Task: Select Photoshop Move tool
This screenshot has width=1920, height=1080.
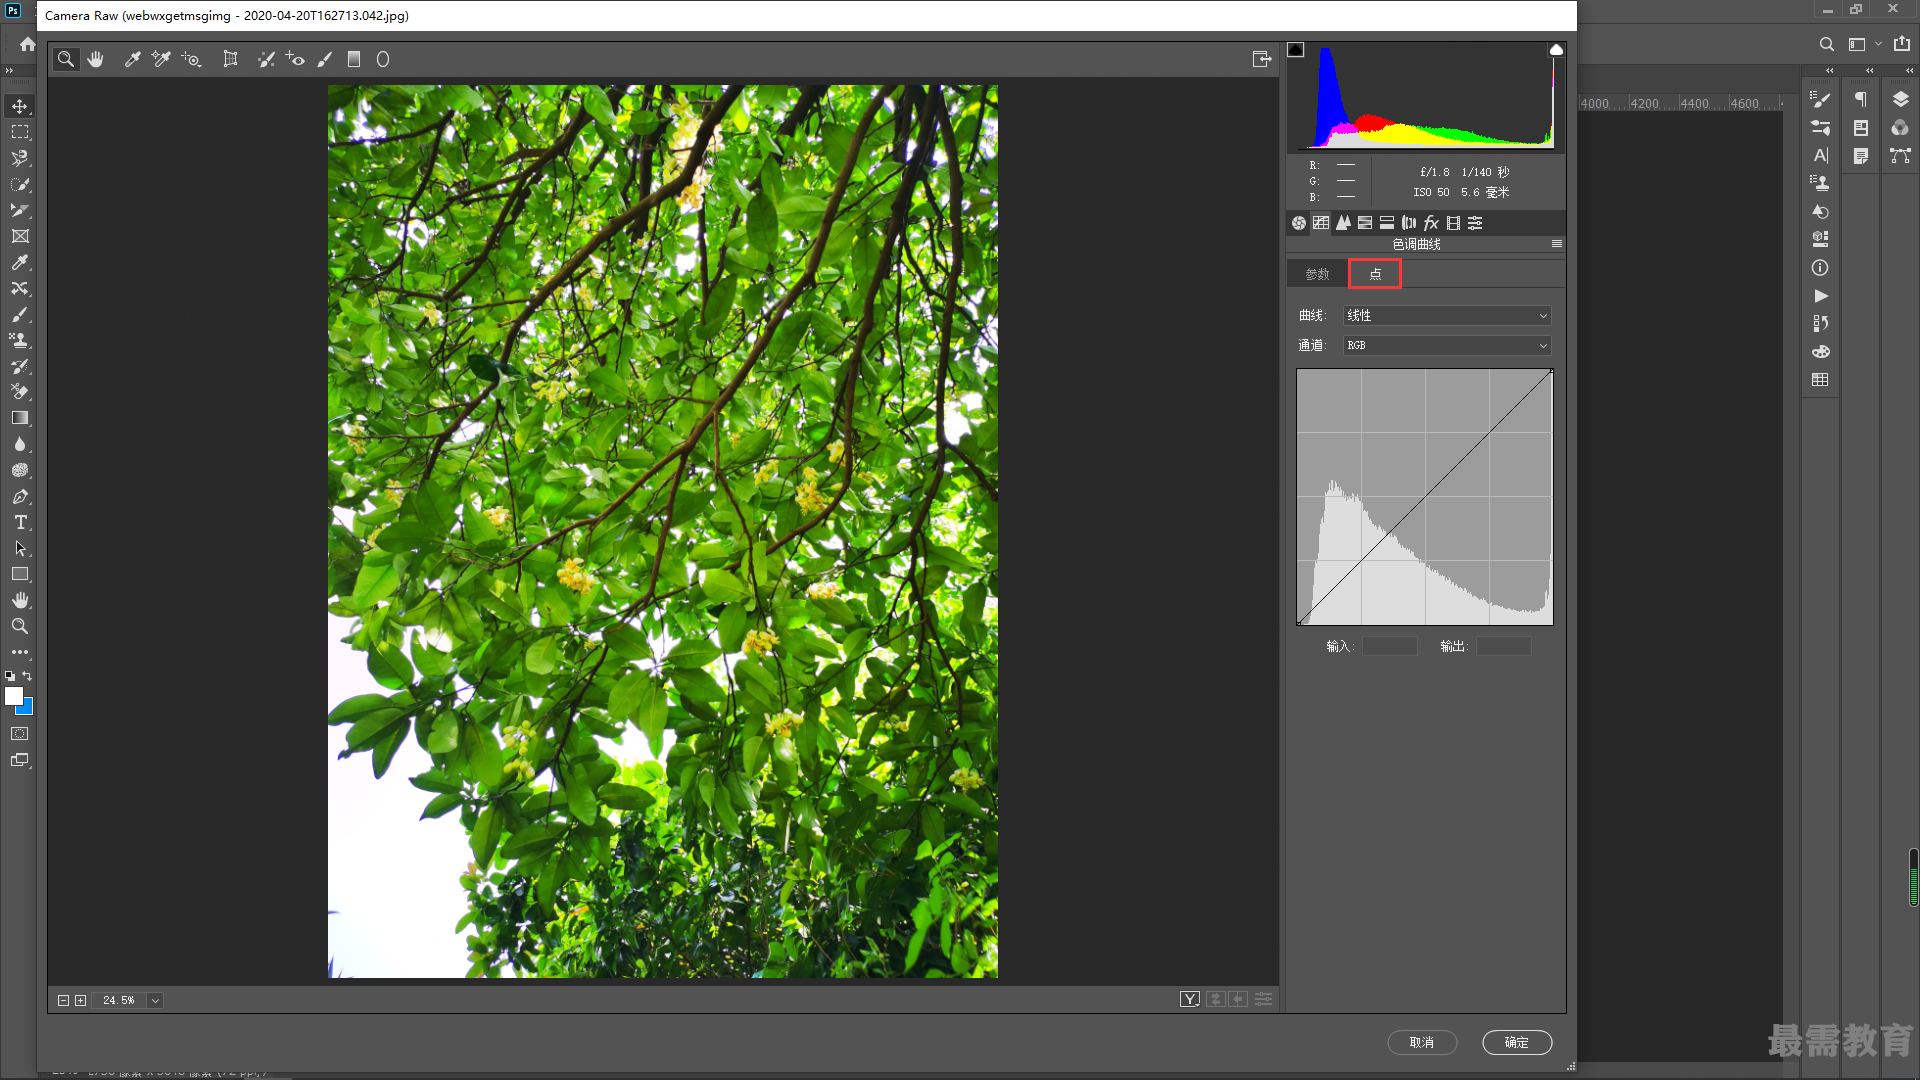Action: 20,106
